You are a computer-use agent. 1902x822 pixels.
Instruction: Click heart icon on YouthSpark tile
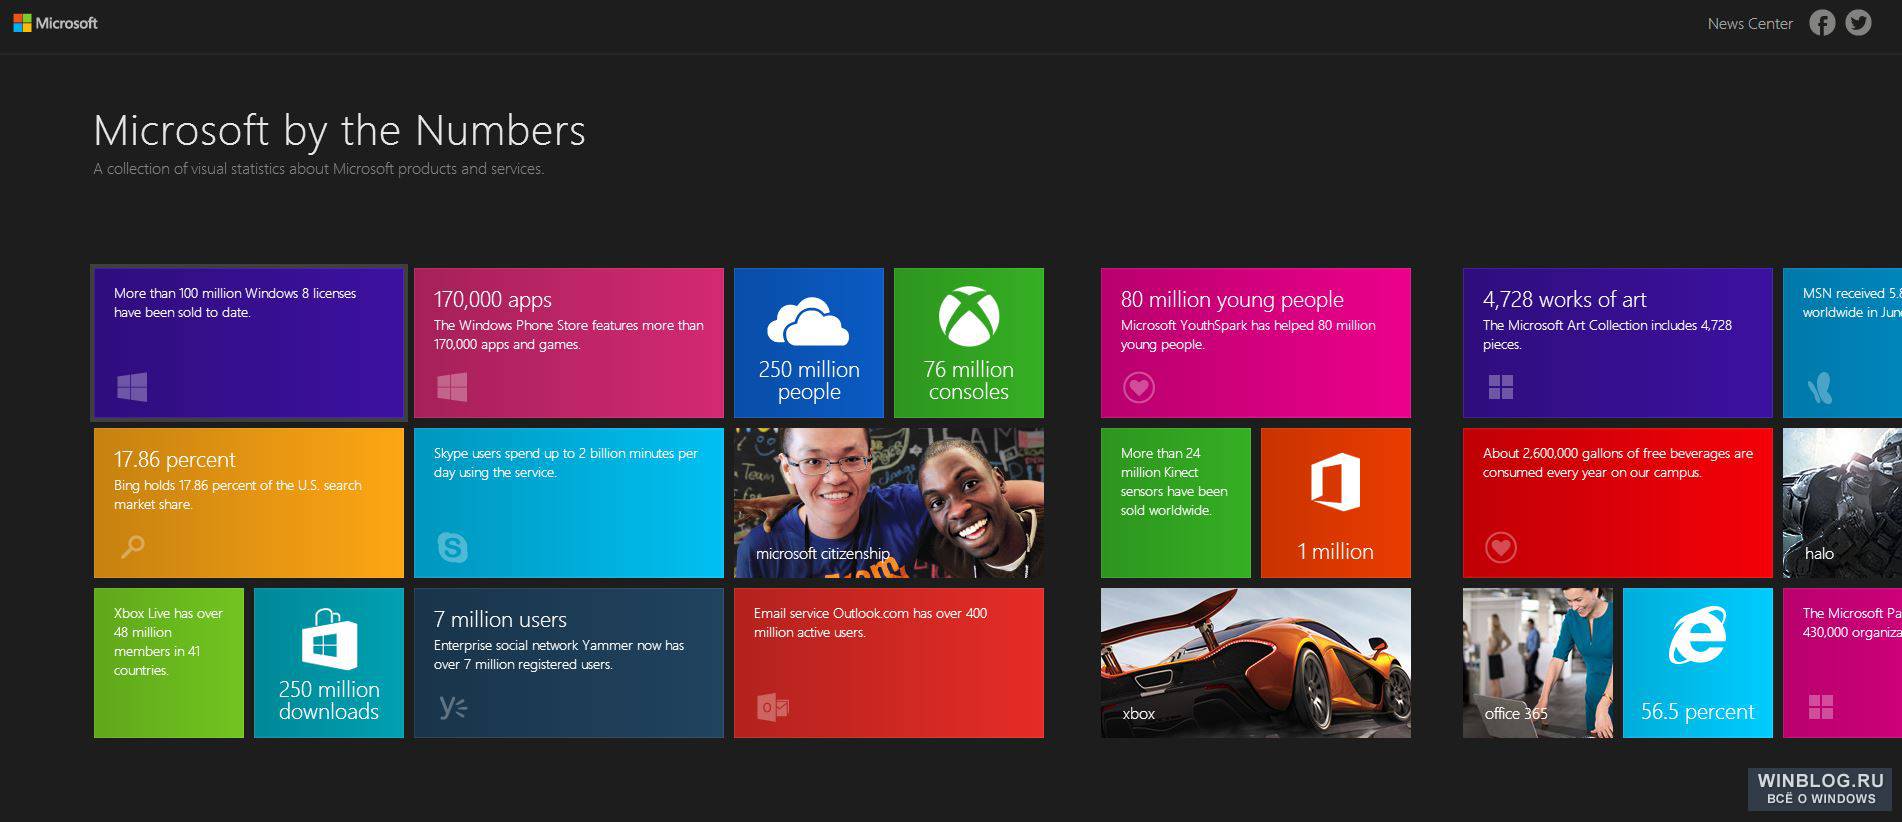click(1138, 387)
